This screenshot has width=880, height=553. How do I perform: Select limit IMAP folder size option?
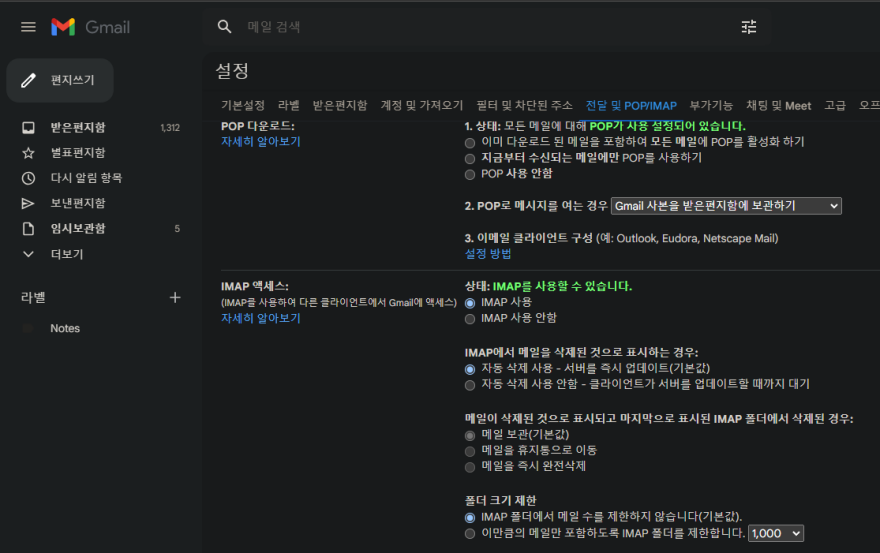(x=470, y=533)
